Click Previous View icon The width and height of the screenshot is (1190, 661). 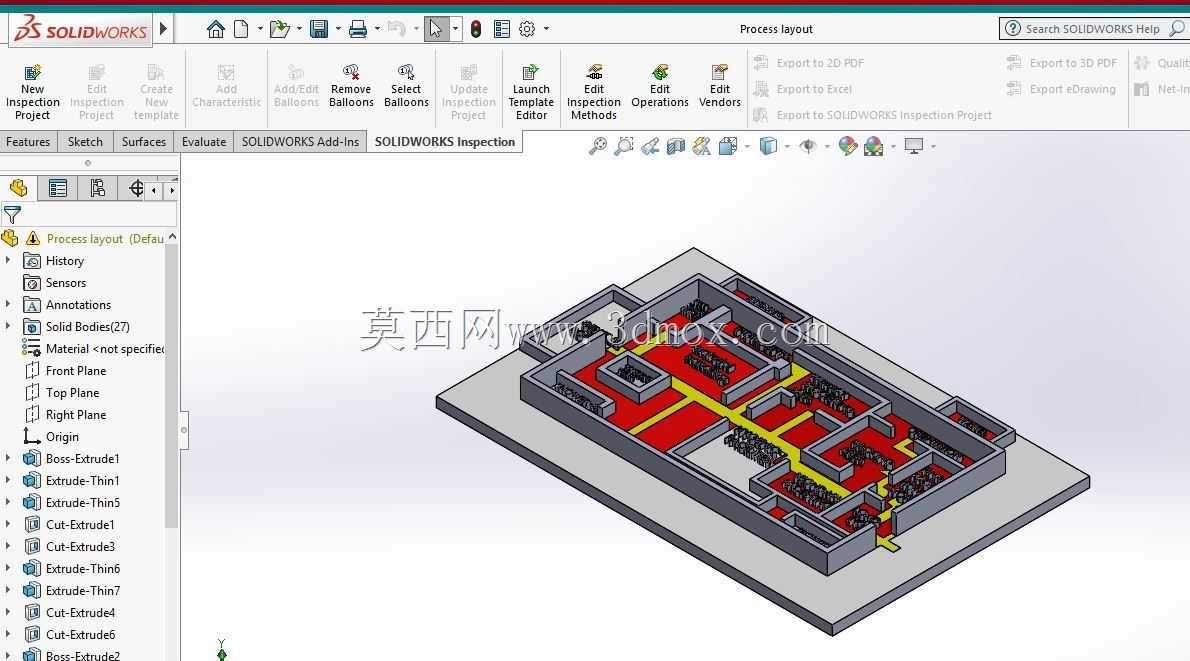point(650,146)
